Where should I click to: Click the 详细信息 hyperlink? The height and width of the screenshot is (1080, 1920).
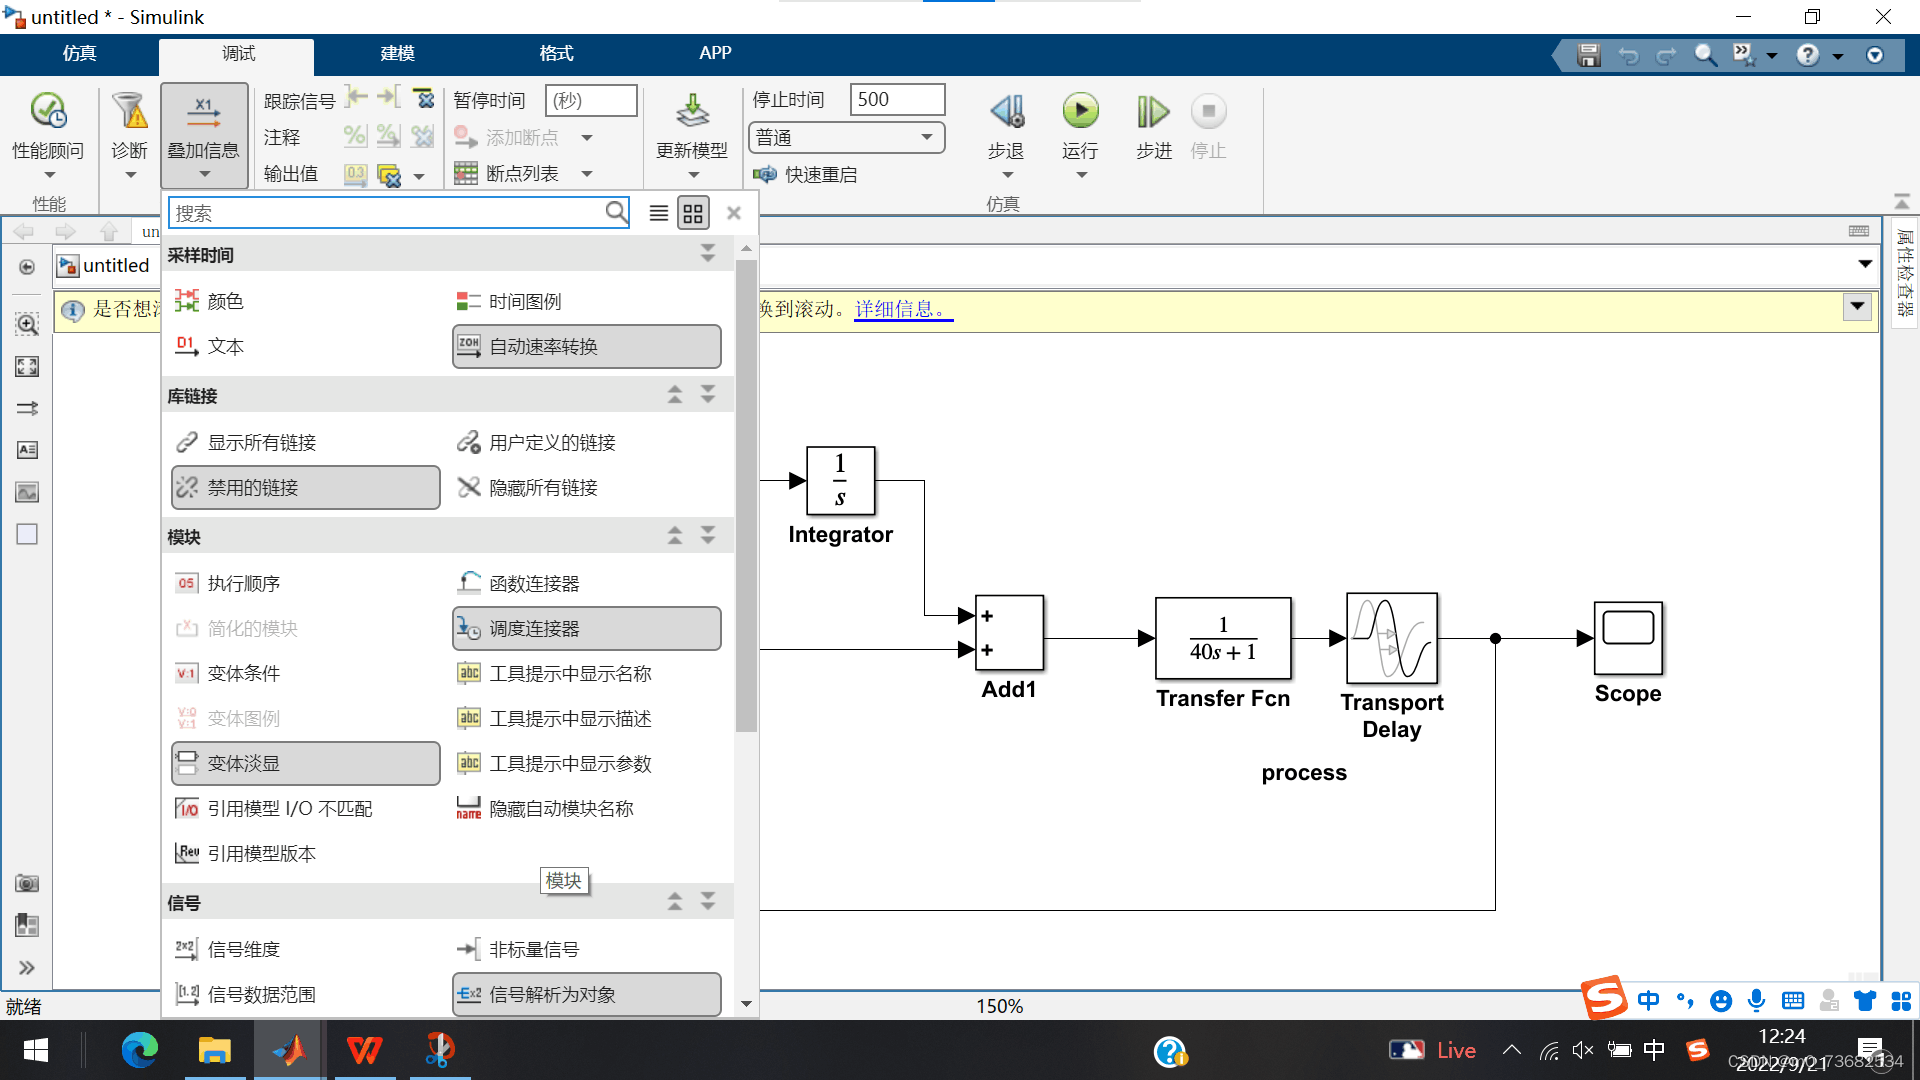click(x=902, y=309)
